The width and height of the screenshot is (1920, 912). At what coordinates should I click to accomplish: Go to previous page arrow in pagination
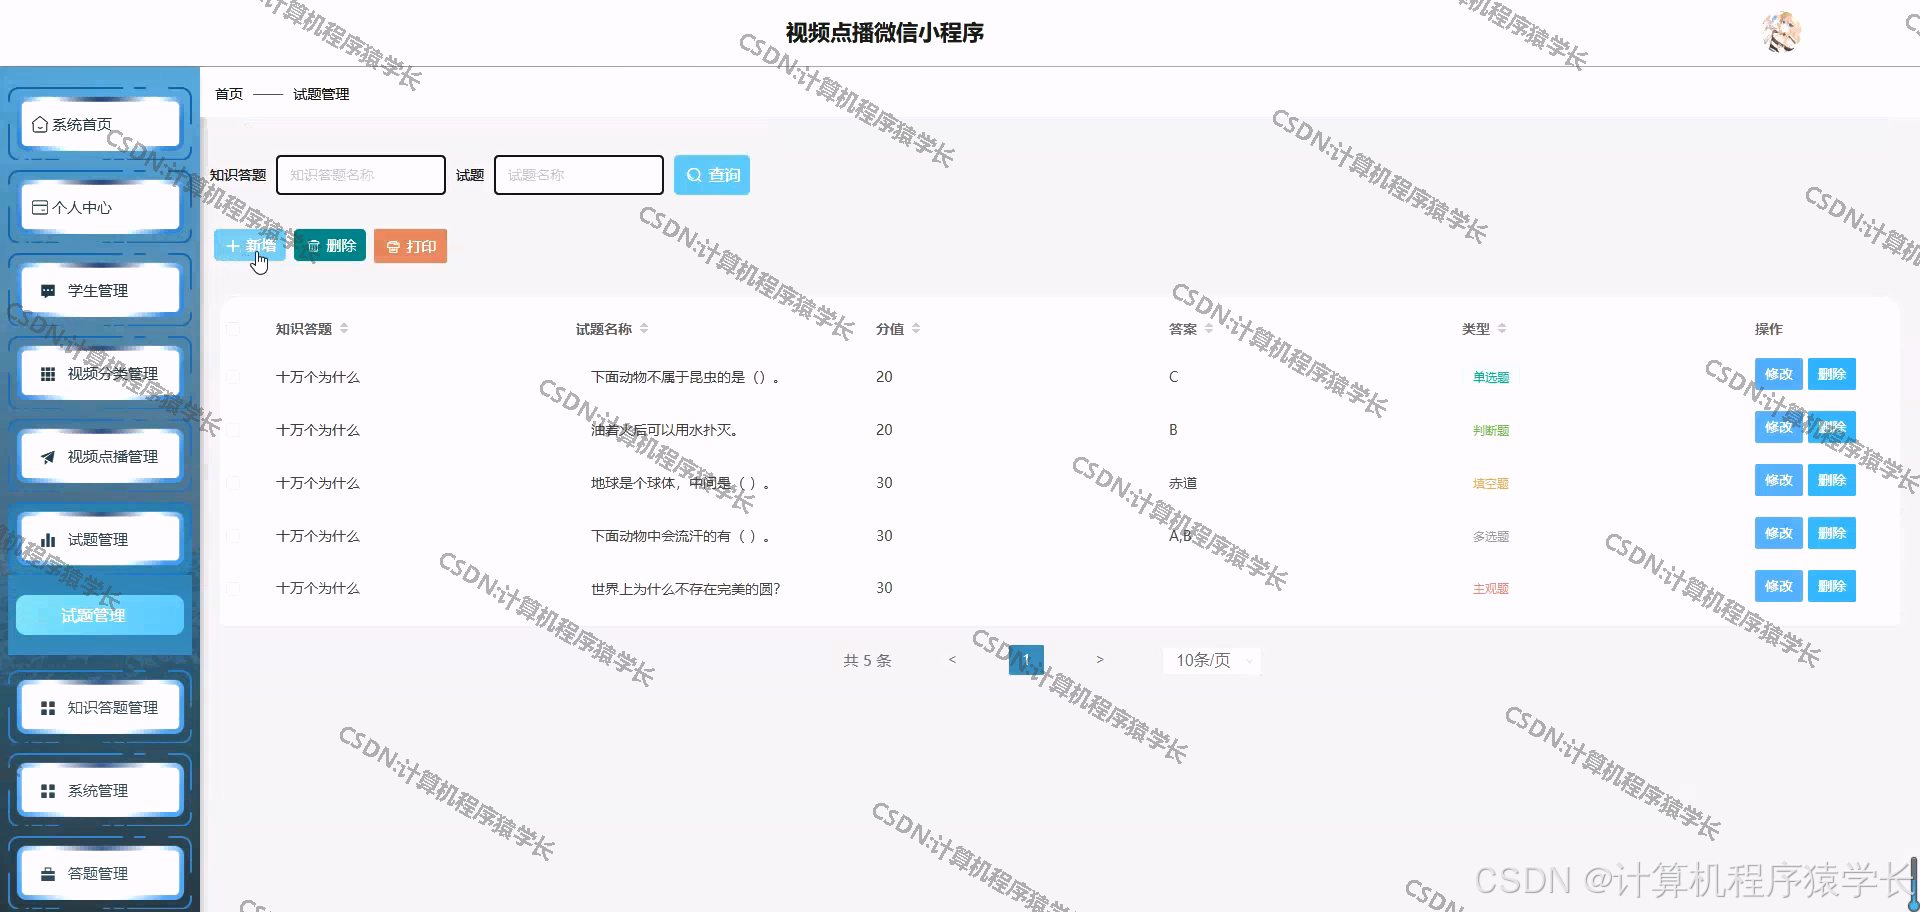(952, 660)
